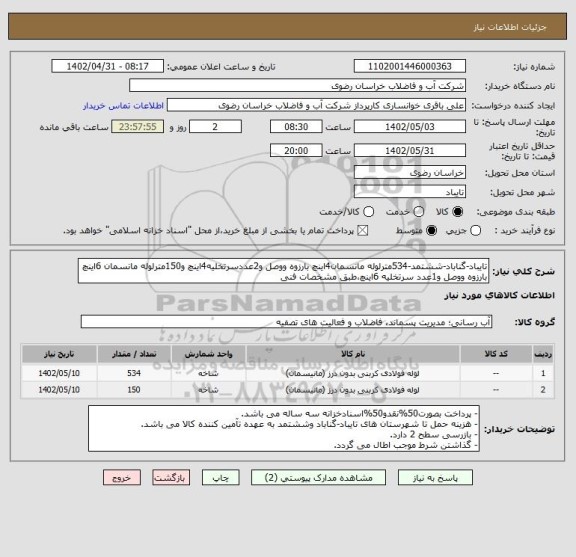Select the کالا/خدمت radio button

pos(368,212)
